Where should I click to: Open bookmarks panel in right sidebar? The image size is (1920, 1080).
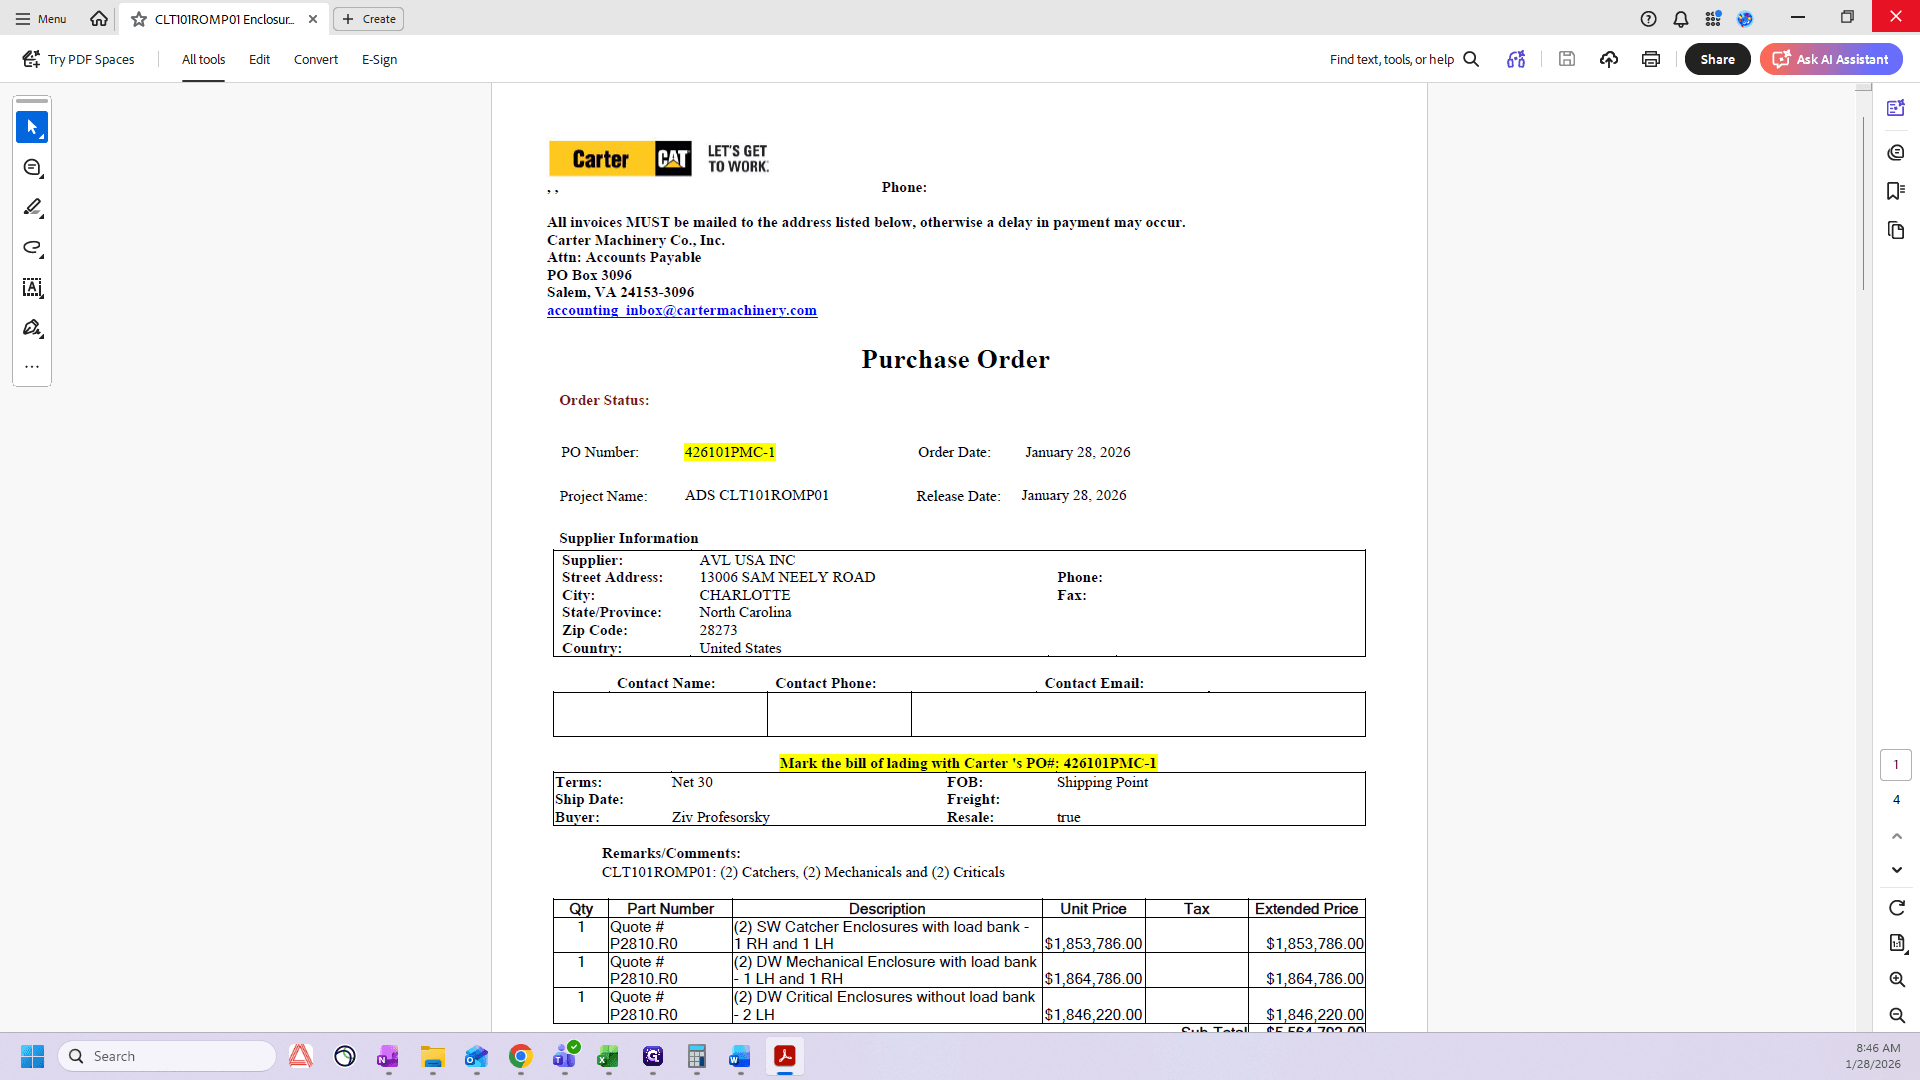1896,191
